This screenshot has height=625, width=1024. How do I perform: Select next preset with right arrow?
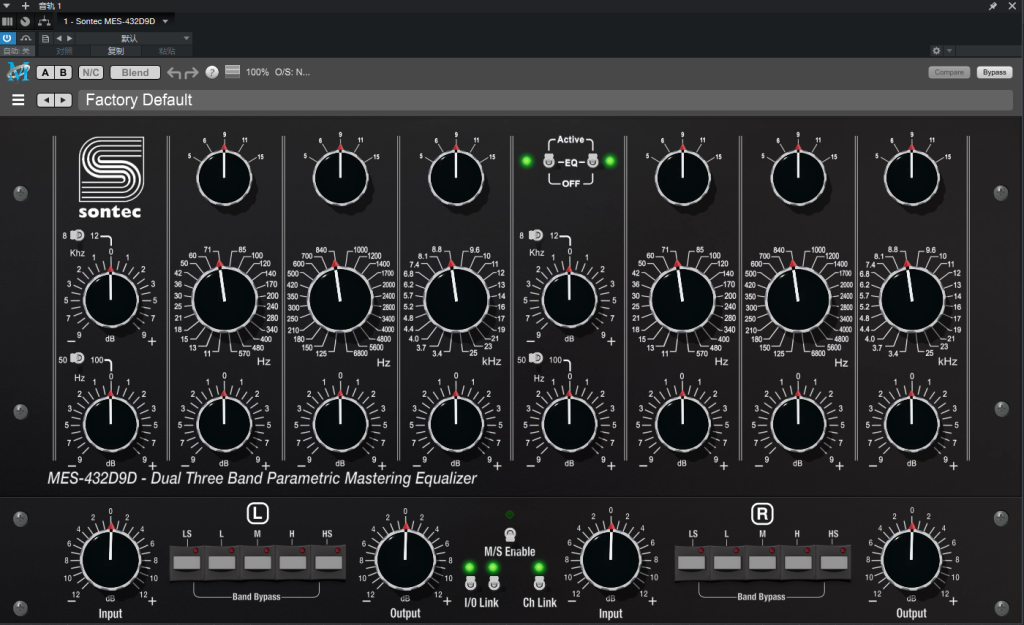click(63, 100)
